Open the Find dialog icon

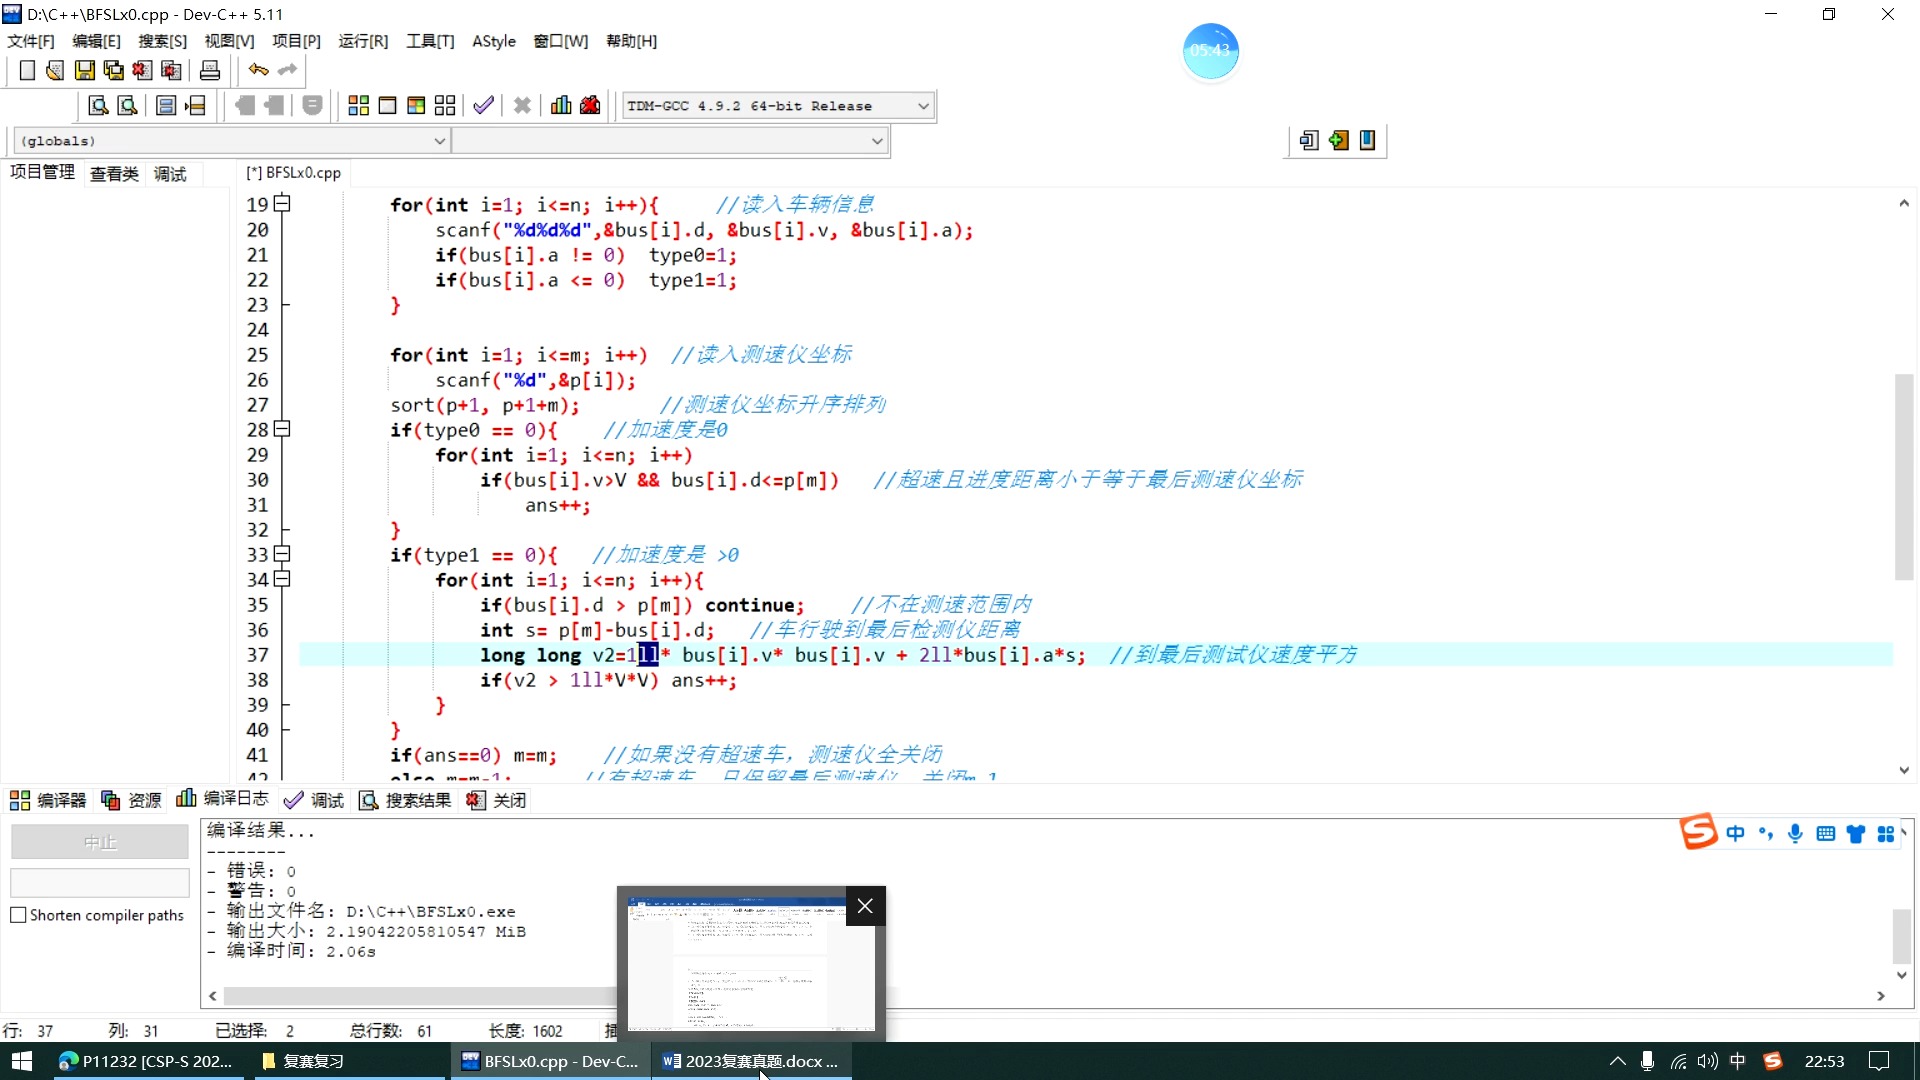(x=98, y=105)
